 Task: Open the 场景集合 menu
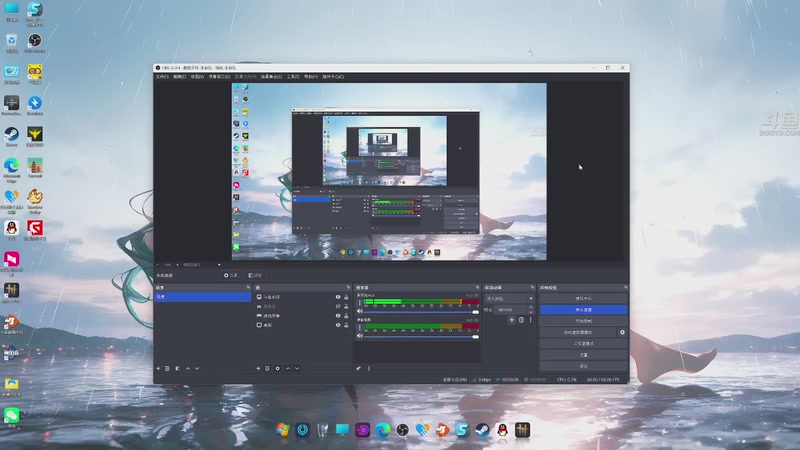(x=271, y=77)
